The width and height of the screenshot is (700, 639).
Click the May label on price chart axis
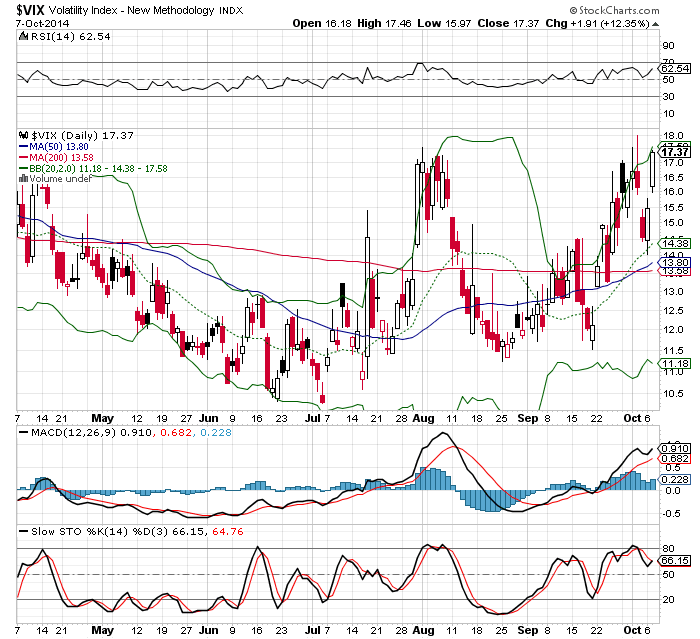pyautogui.click(x=102, y=418)
